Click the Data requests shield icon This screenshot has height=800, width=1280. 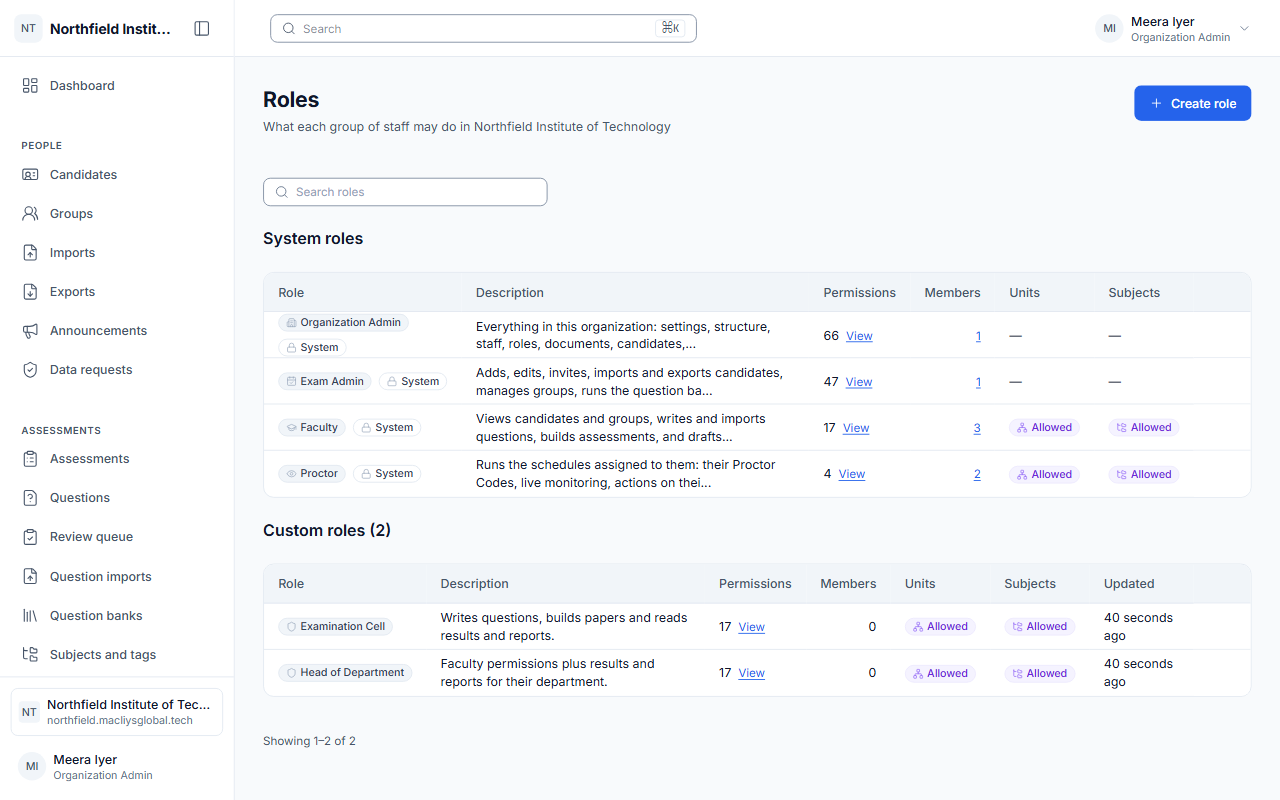[30, 370]
